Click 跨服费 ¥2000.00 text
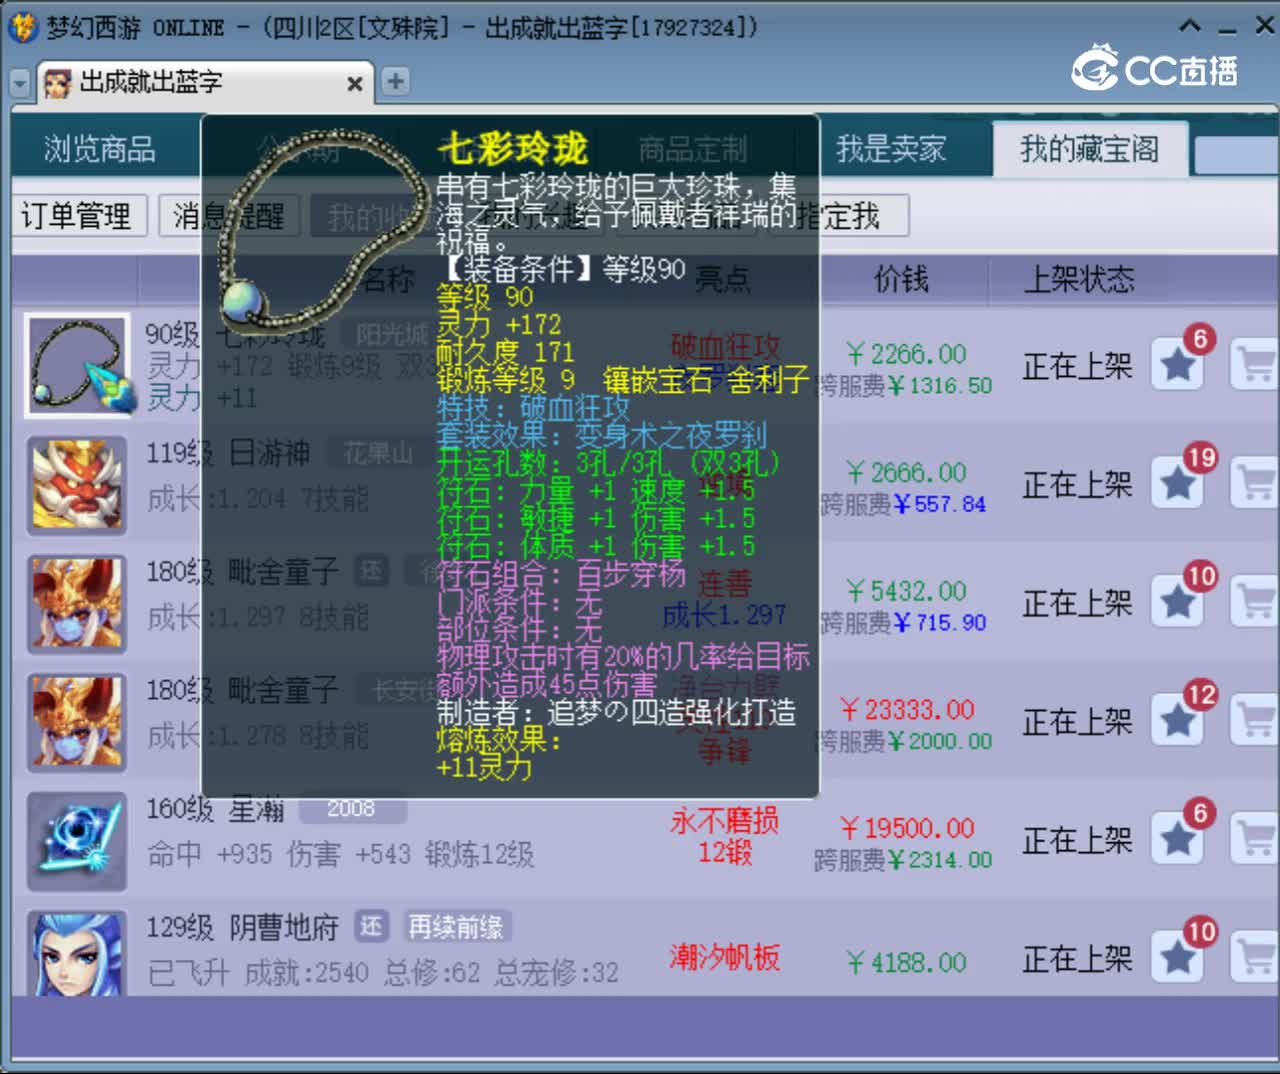The width and height of the screenshot is (1280, 1074). tap(905, 741)
